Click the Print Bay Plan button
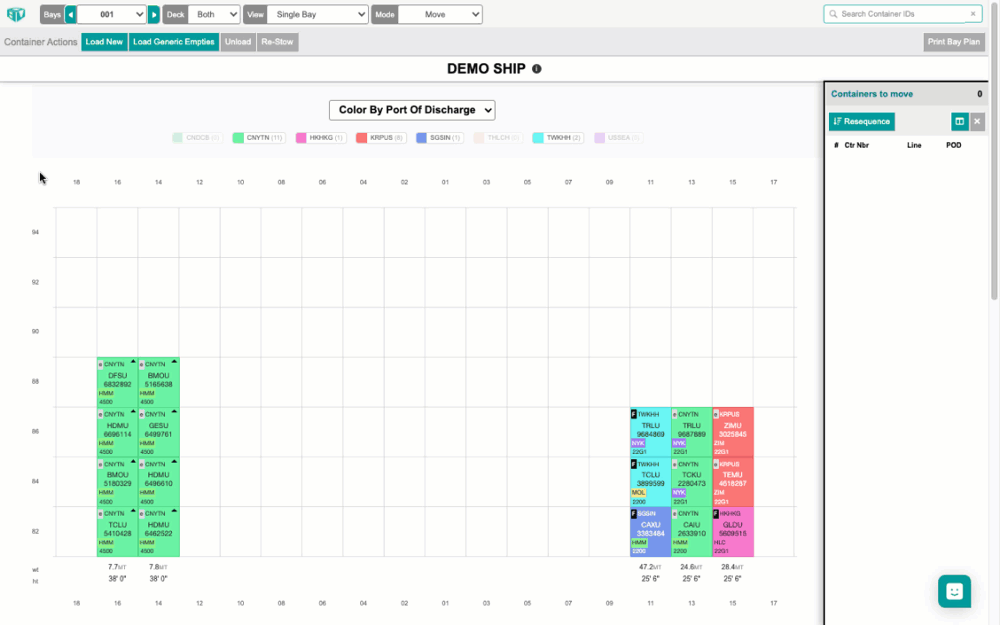The width and height of the screenshot is (1000, 625). (x=952, y=42)
